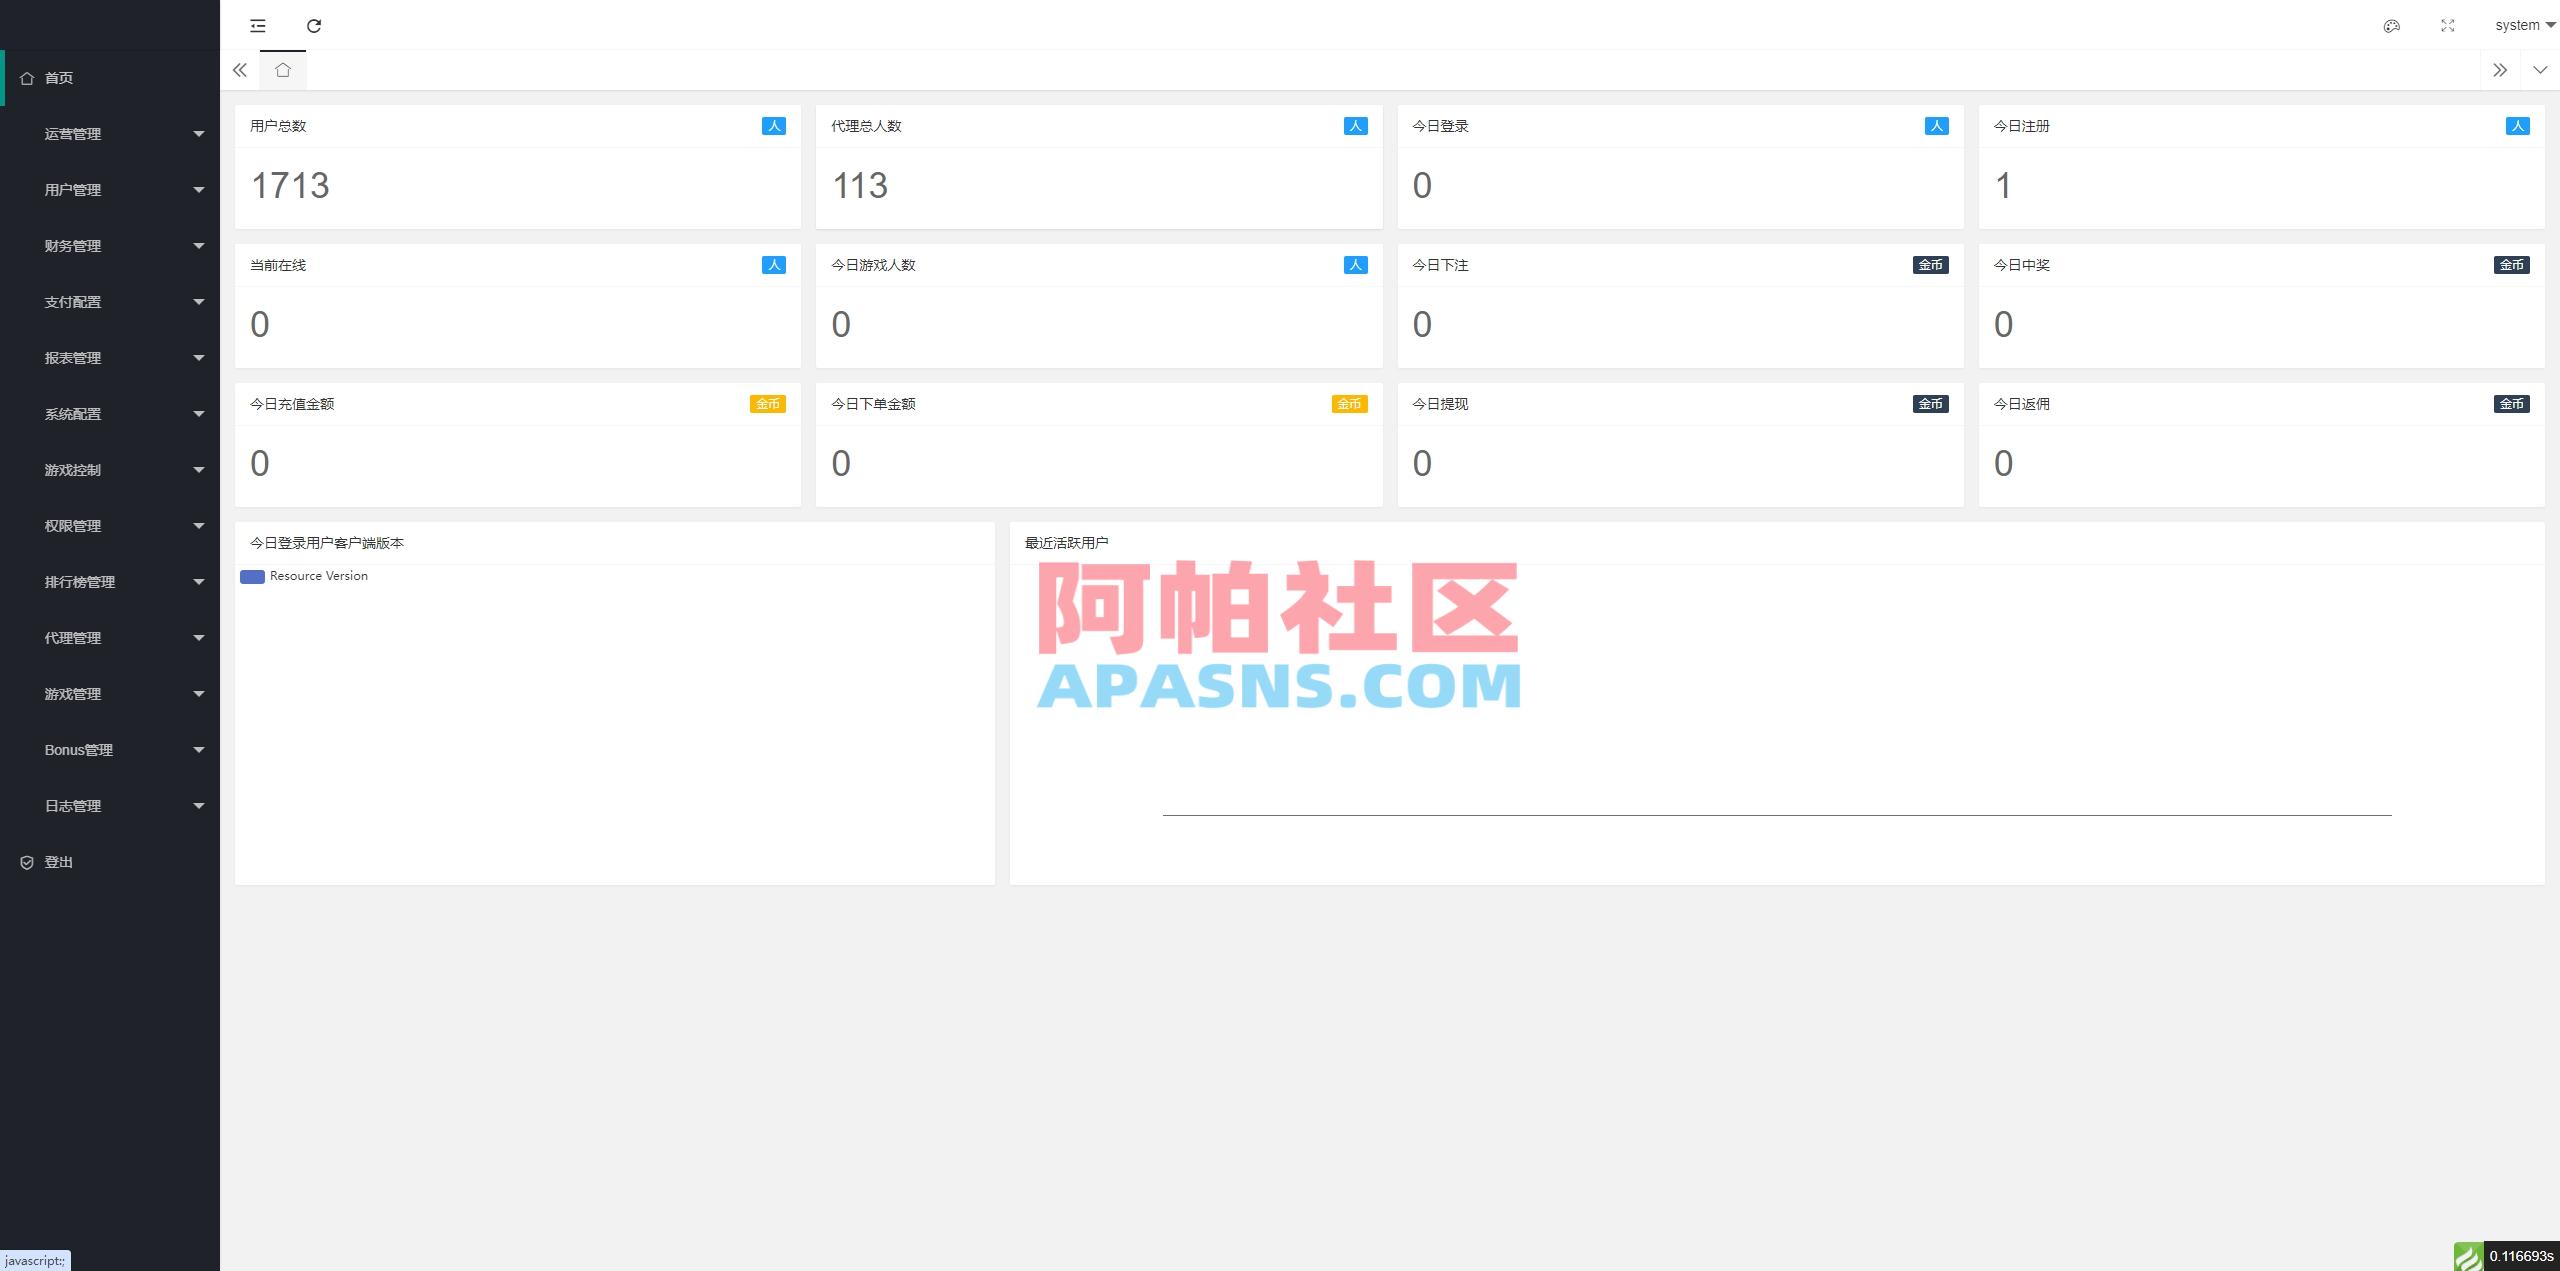
Task: Toggle fullscreen with the expand icon
Action: click(2448, 25)
